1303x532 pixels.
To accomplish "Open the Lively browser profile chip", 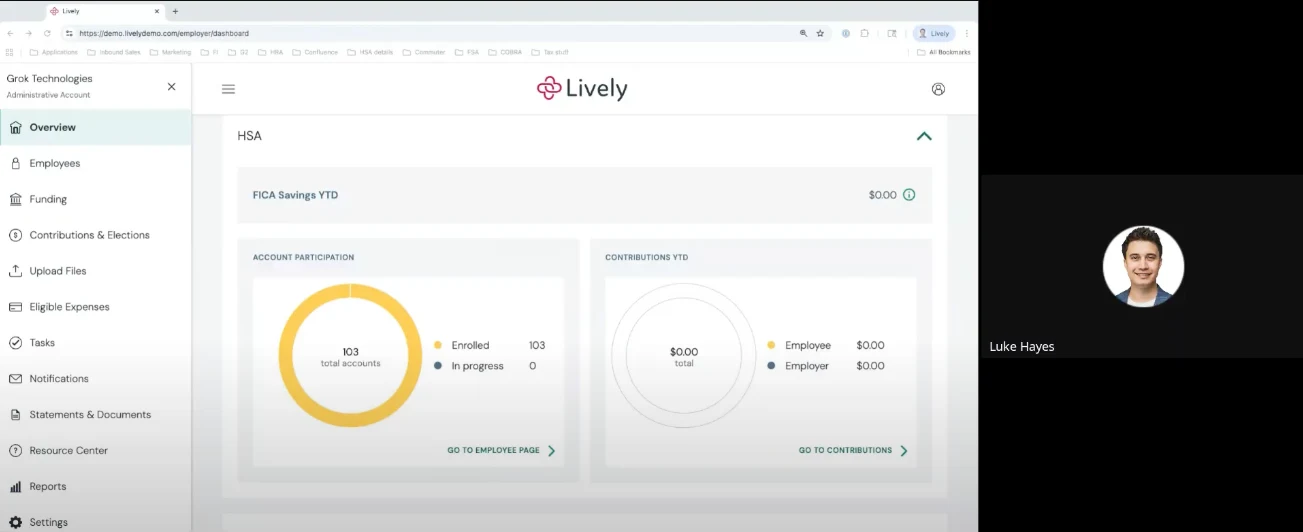I will (934, 33).
